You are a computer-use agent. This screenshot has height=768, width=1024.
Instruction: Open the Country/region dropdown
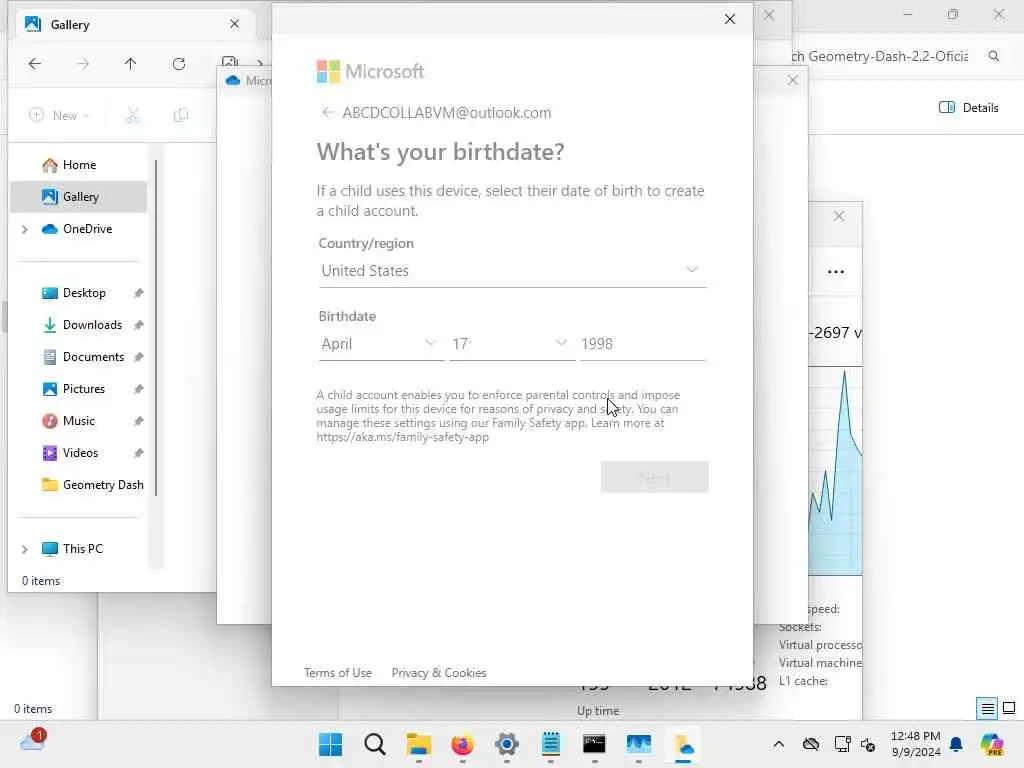[x=512, y=270]
